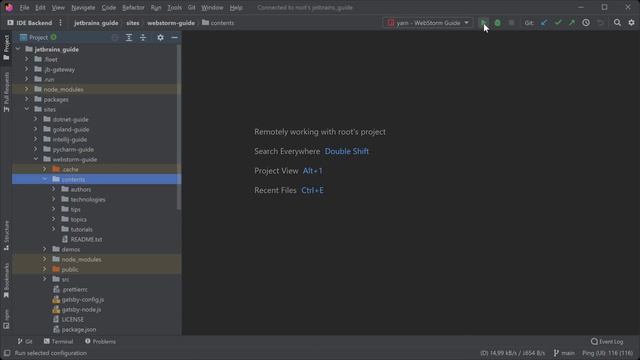Viewport: 640px width, 360px height.
Task: Toggle tool window bars status bar icon
Action: (7, 353)
